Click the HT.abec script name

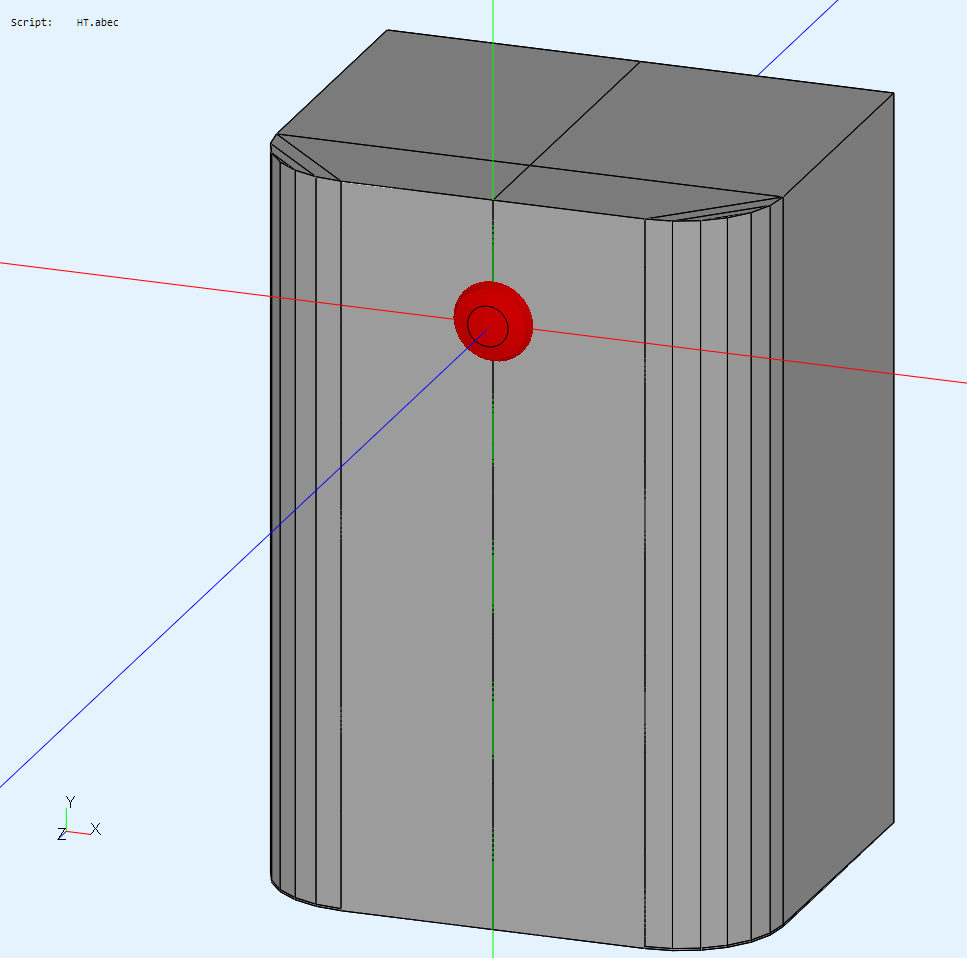click(x=97, y=22)
